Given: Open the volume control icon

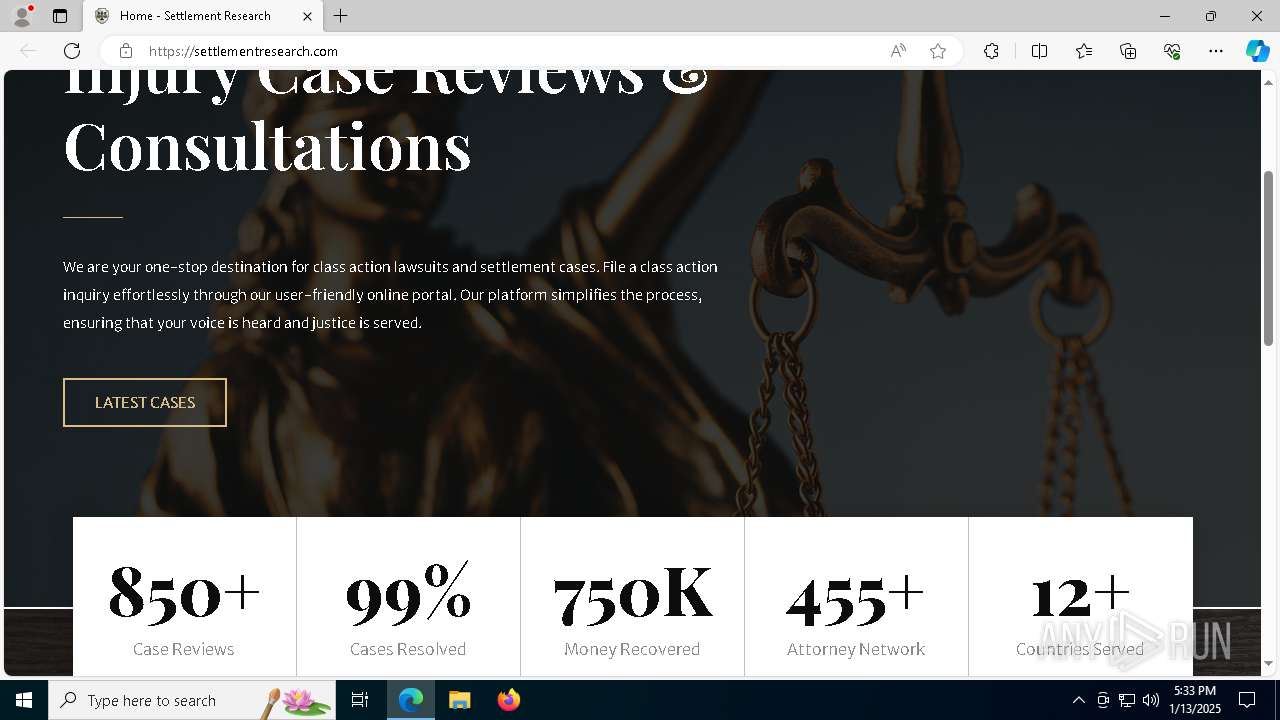Looking at the screenshot, I should pyautogui.click(x=1151, y=700).
